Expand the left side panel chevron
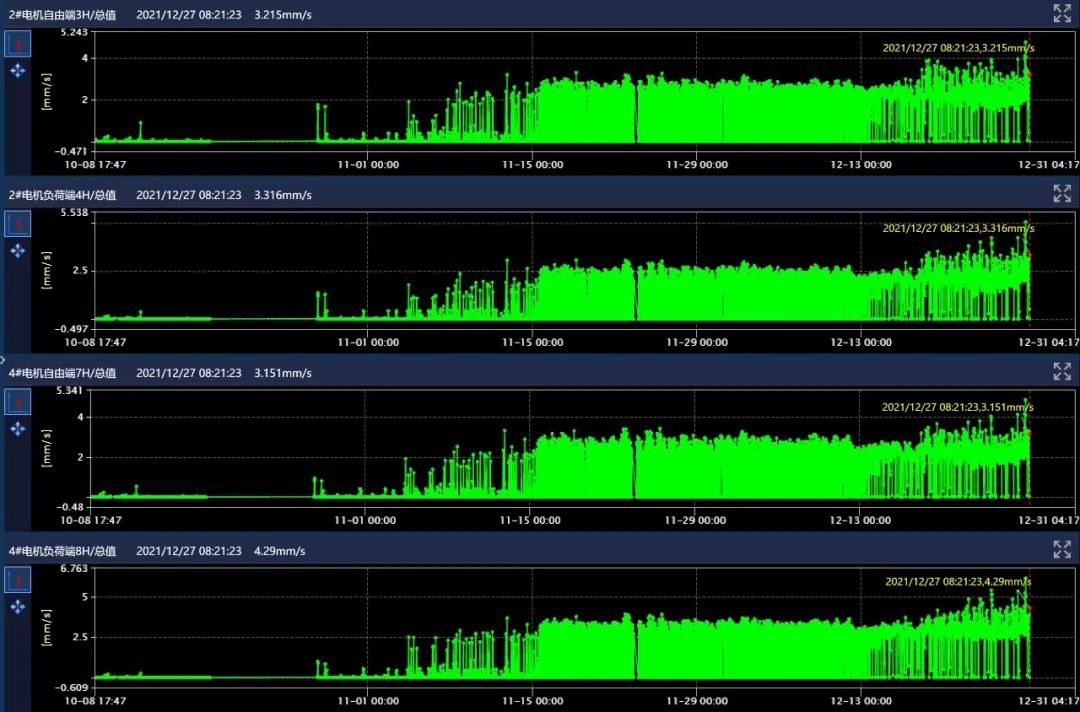 (x=3, y=358)
